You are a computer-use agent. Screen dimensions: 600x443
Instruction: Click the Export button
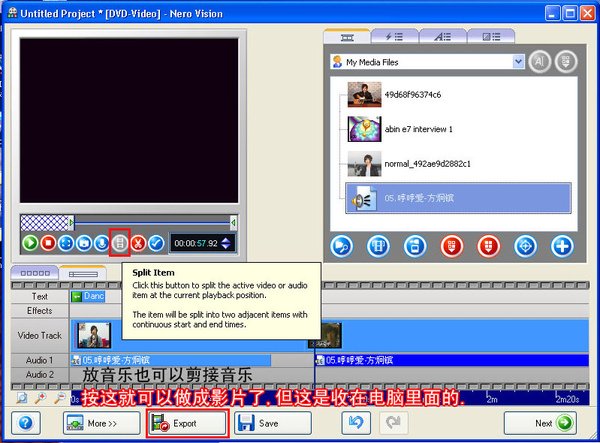pyautogui.click(x=188, y=423)
